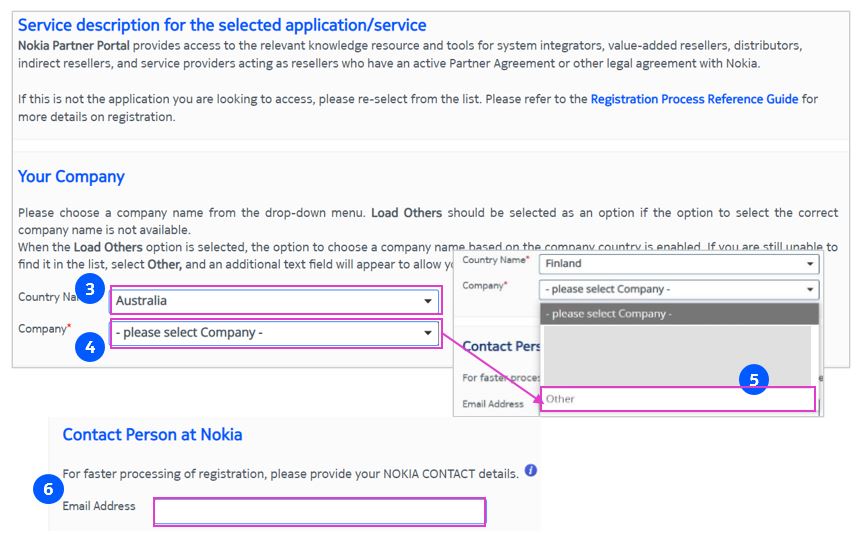The image size is (857, 534).
Task: Choose highlighted "- please select Company -" list entry
Action: click(679, 314)
